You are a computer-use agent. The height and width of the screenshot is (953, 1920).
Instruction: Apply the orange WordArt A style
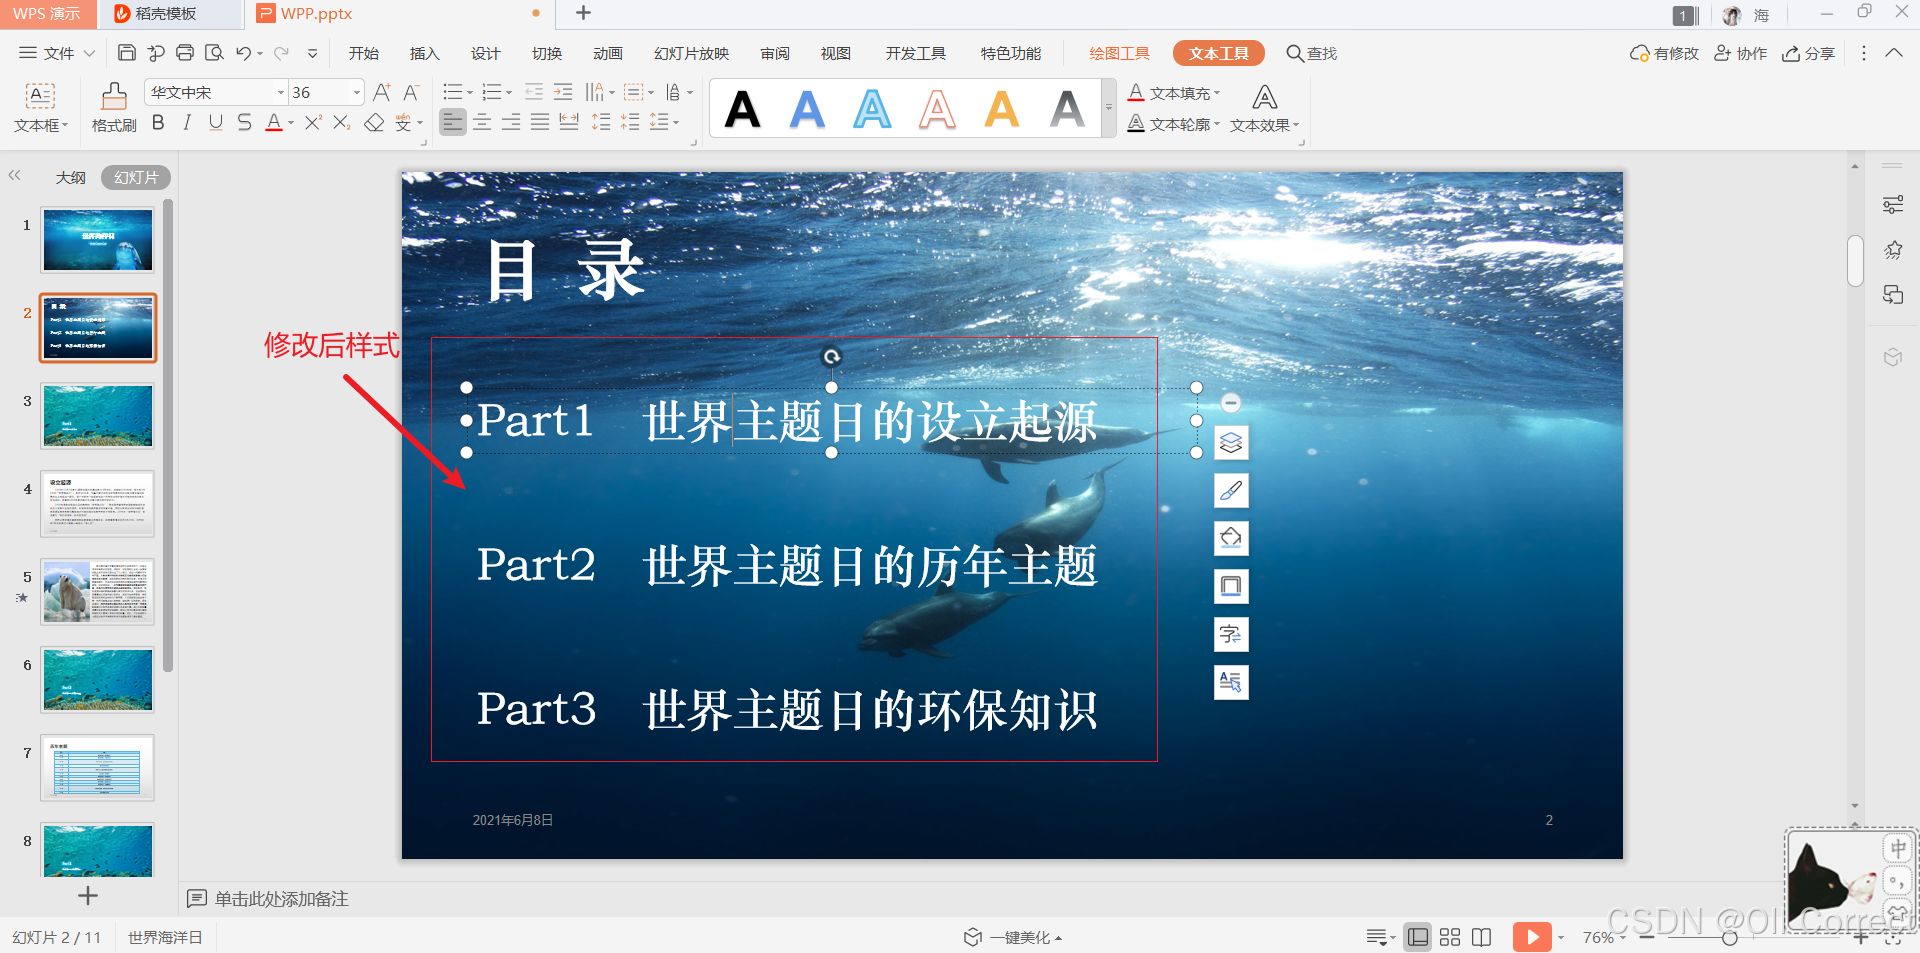(x=1002, y=109)
